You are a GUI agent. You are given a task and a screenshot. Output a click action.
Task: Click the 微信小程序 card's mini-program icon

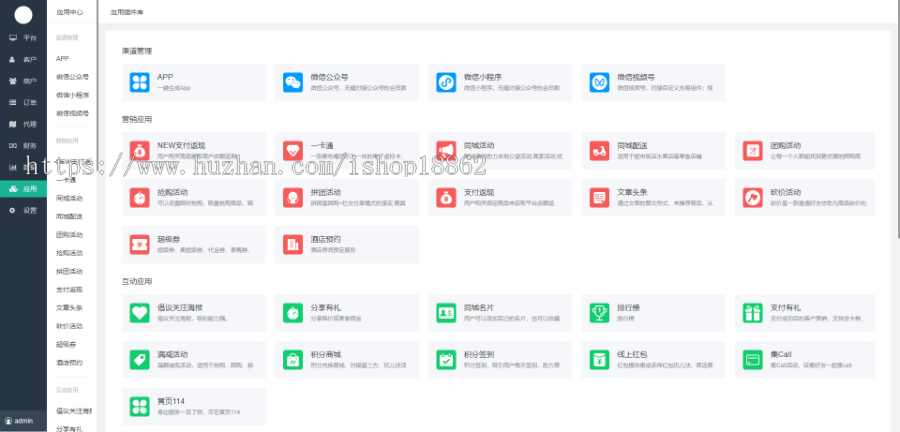(446, 83)
